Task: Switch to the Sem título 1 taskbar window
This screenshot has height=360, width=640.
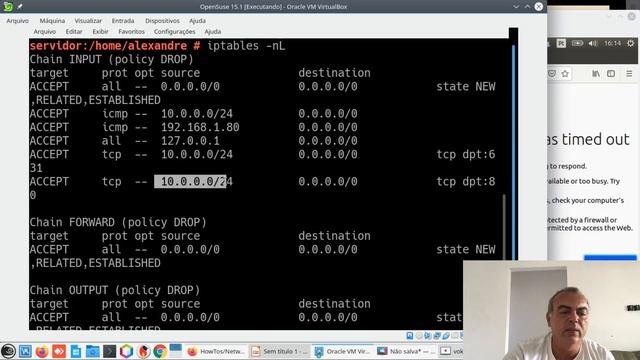Action: (x=279, y=351)
